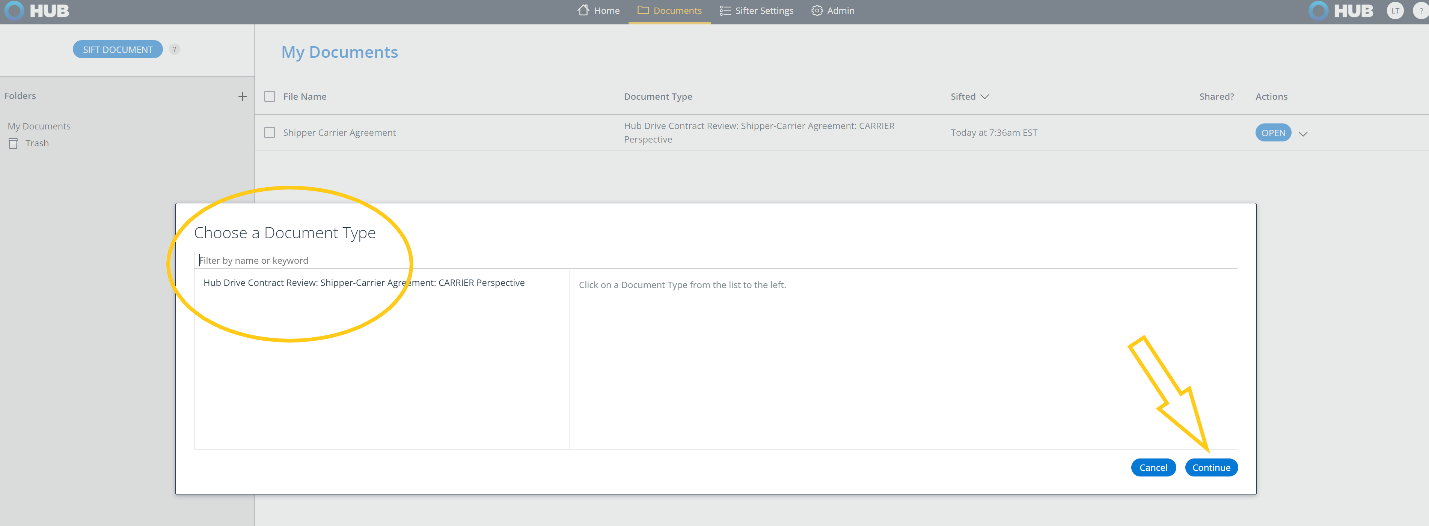1429x526 pixels.
Task: Check the Shipper Carrier Agreement row checkbox
Action: pos(269,133)
